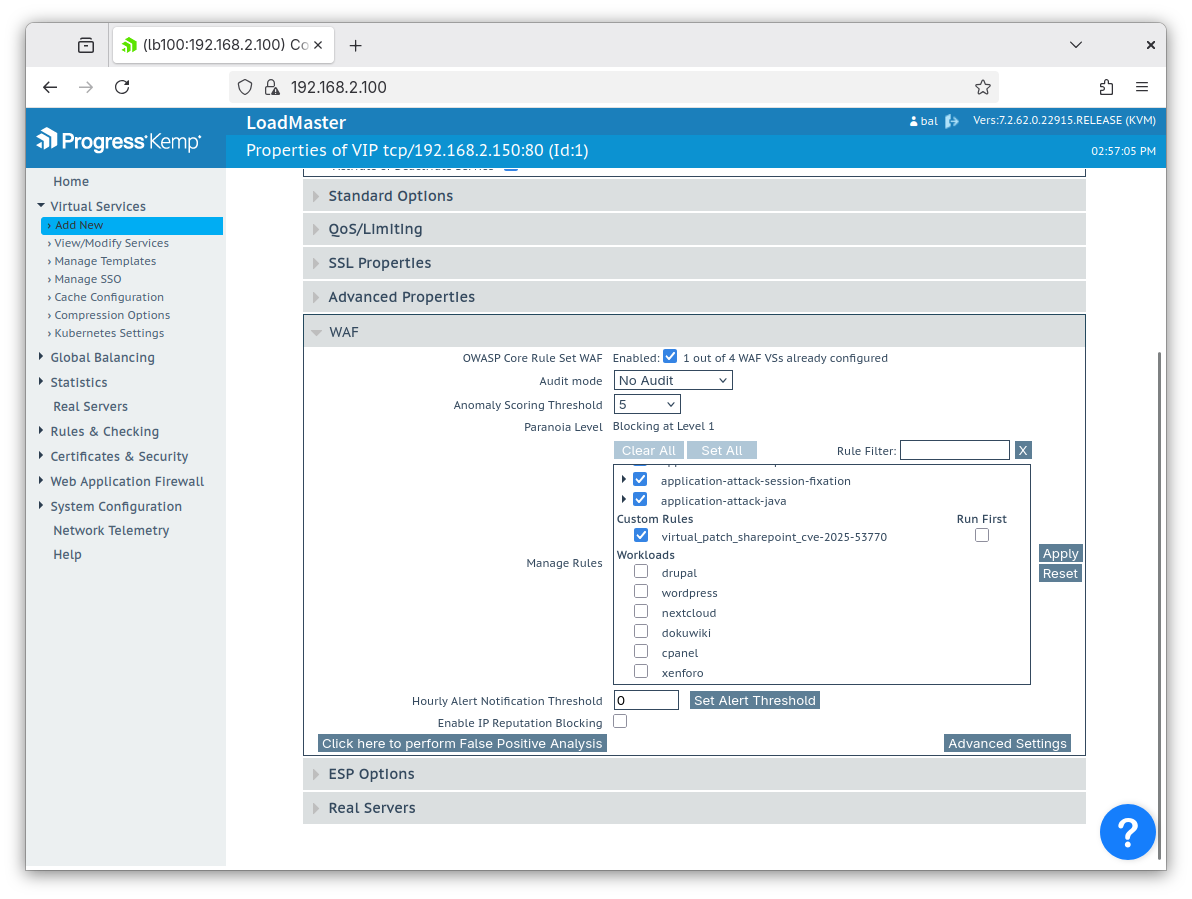
Task: Clear the rule filter with X button
Action: click(1022, 451)
